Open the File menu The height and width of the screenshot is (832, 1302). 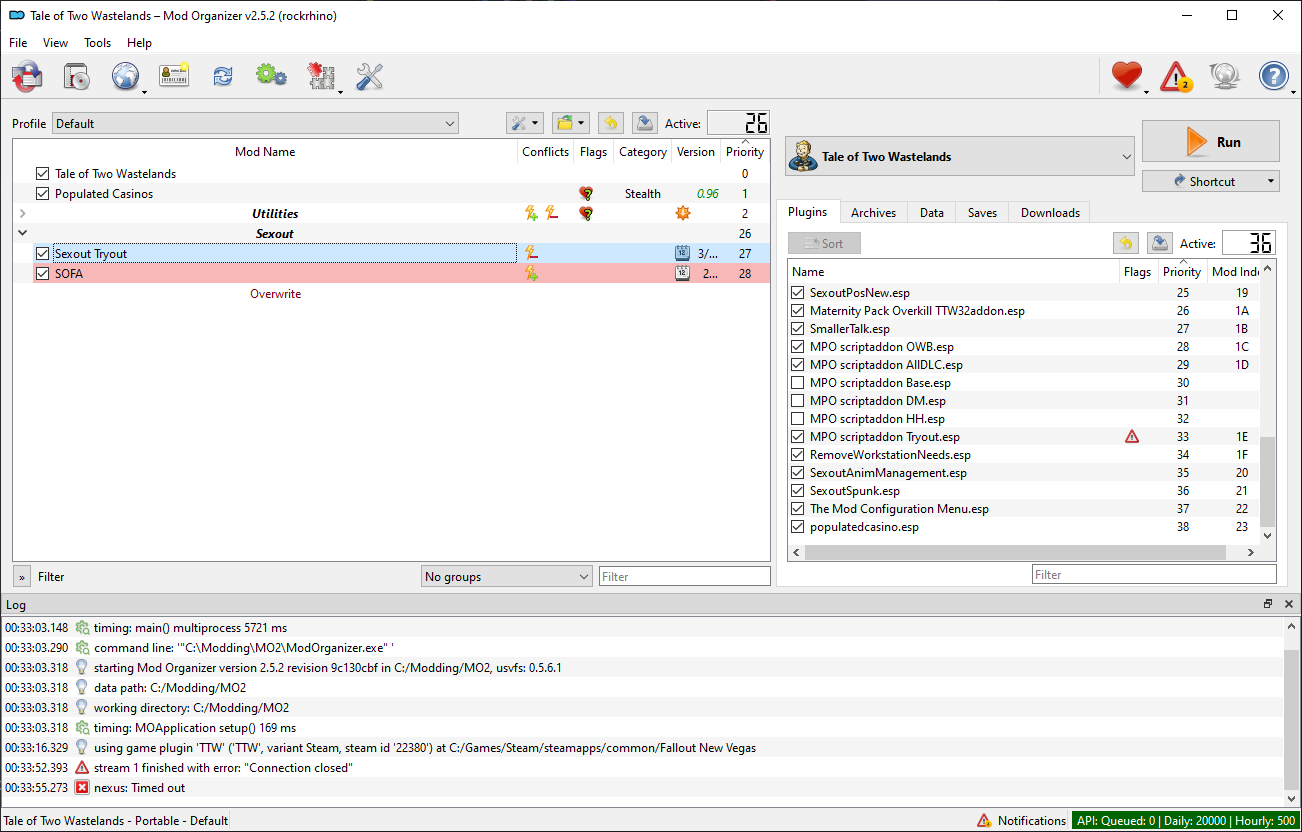[x=18, y=43]
